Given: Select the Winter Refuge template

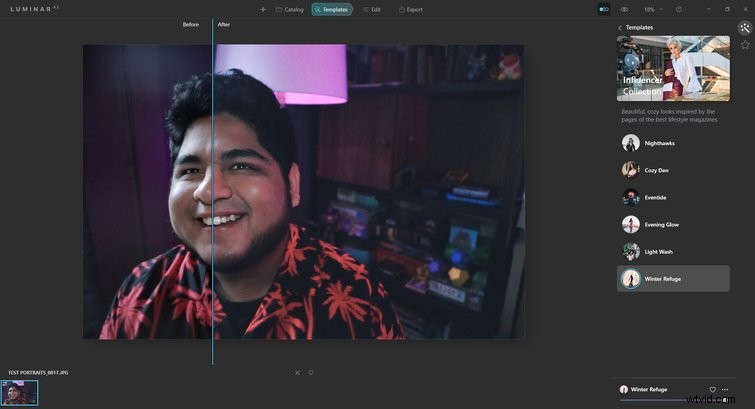Looking at the screenshot, I should pyautogui.click(x=673, y=278).
